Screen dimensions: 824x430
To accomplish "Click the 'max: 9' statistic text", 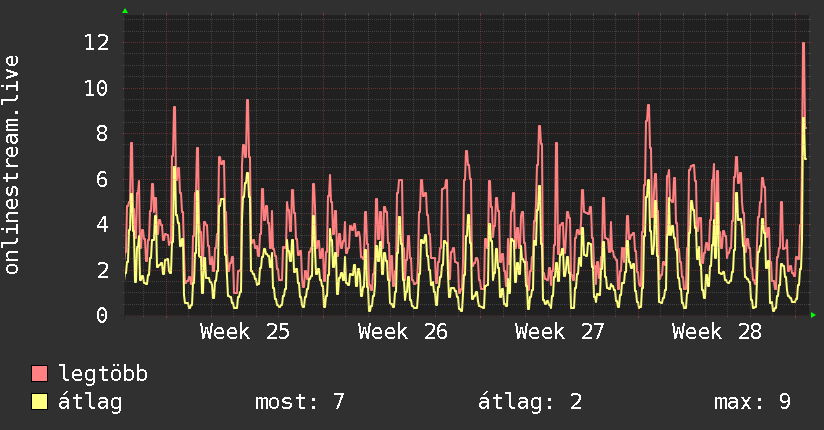I will pyautogui.click(x=753, y=402).
